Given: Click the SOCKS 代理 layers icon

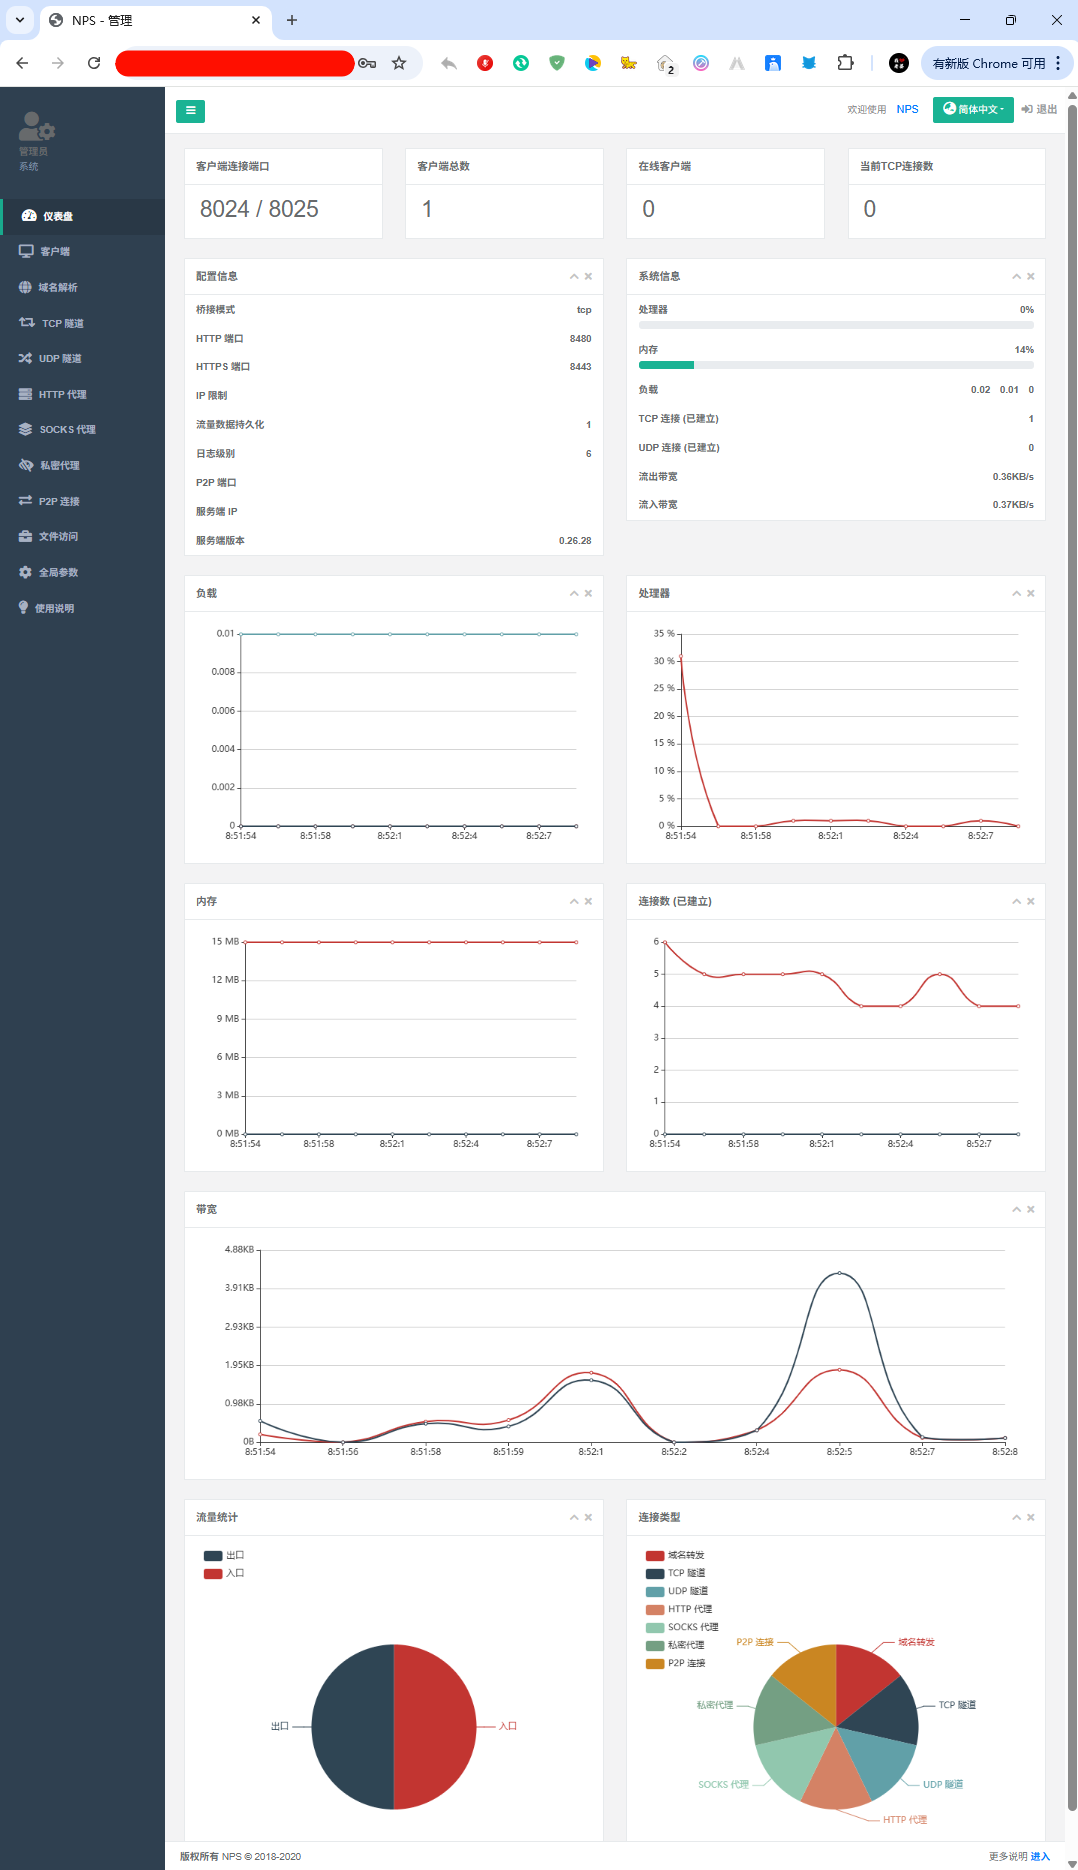Looking at the screenshot, I should tap(25, 430).
